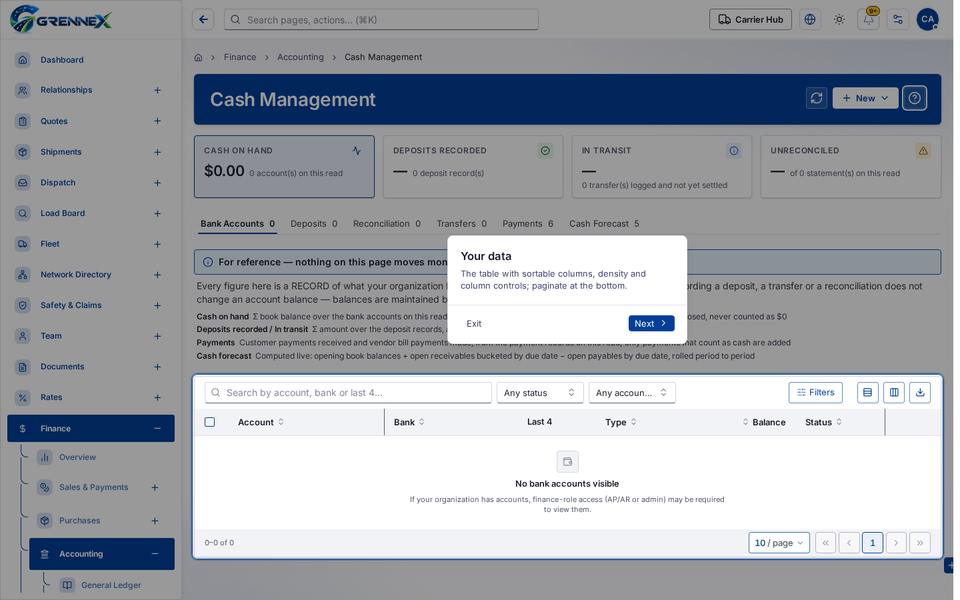The width and height of the screenshot is (960, 600).
Task: Sort the table by Account column
Action: click(x=261, y=422)
